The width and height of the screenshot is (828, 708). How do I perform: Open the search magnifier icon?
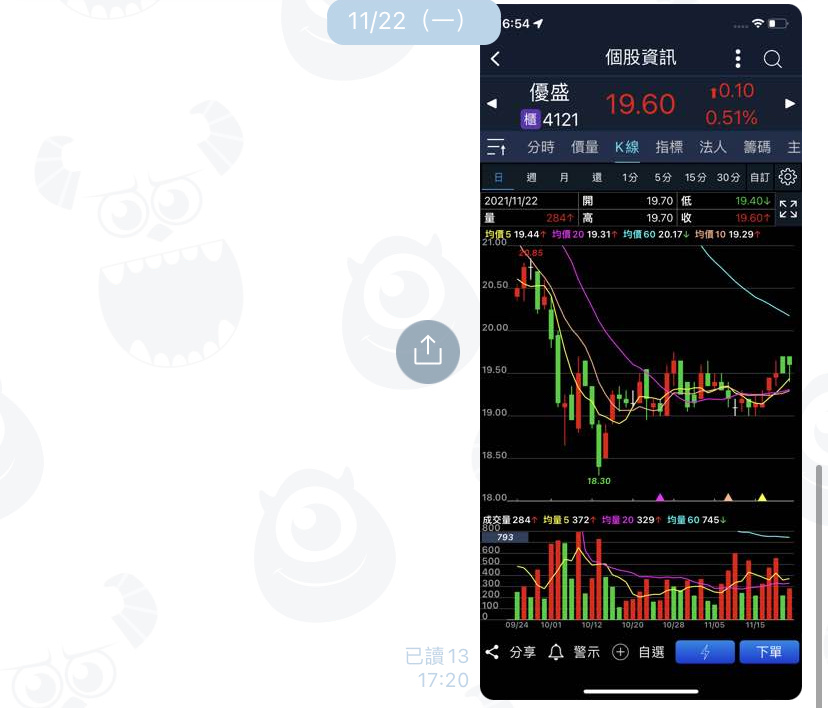[773, 59]
